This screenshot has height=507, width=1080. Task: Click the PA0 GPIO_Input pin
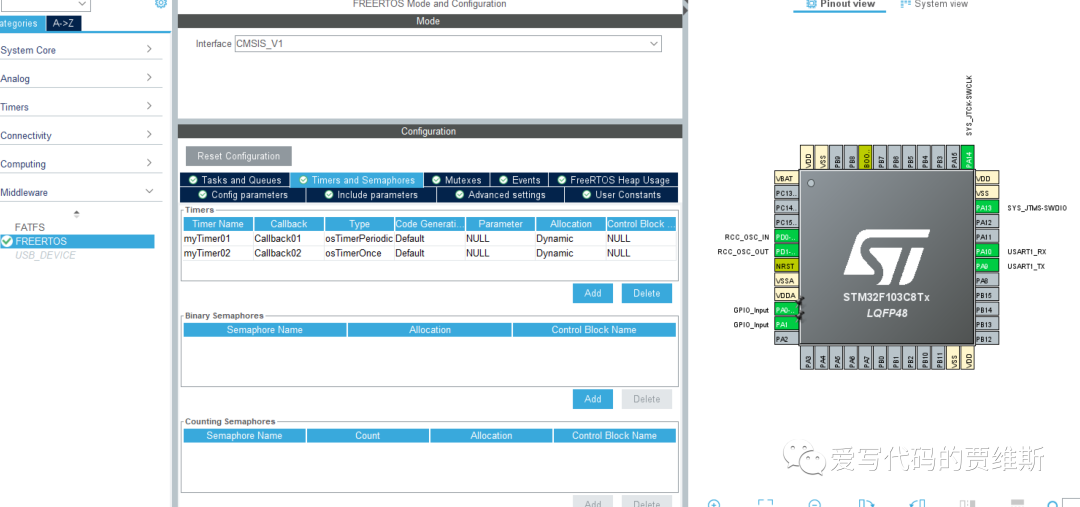point(786,309)
